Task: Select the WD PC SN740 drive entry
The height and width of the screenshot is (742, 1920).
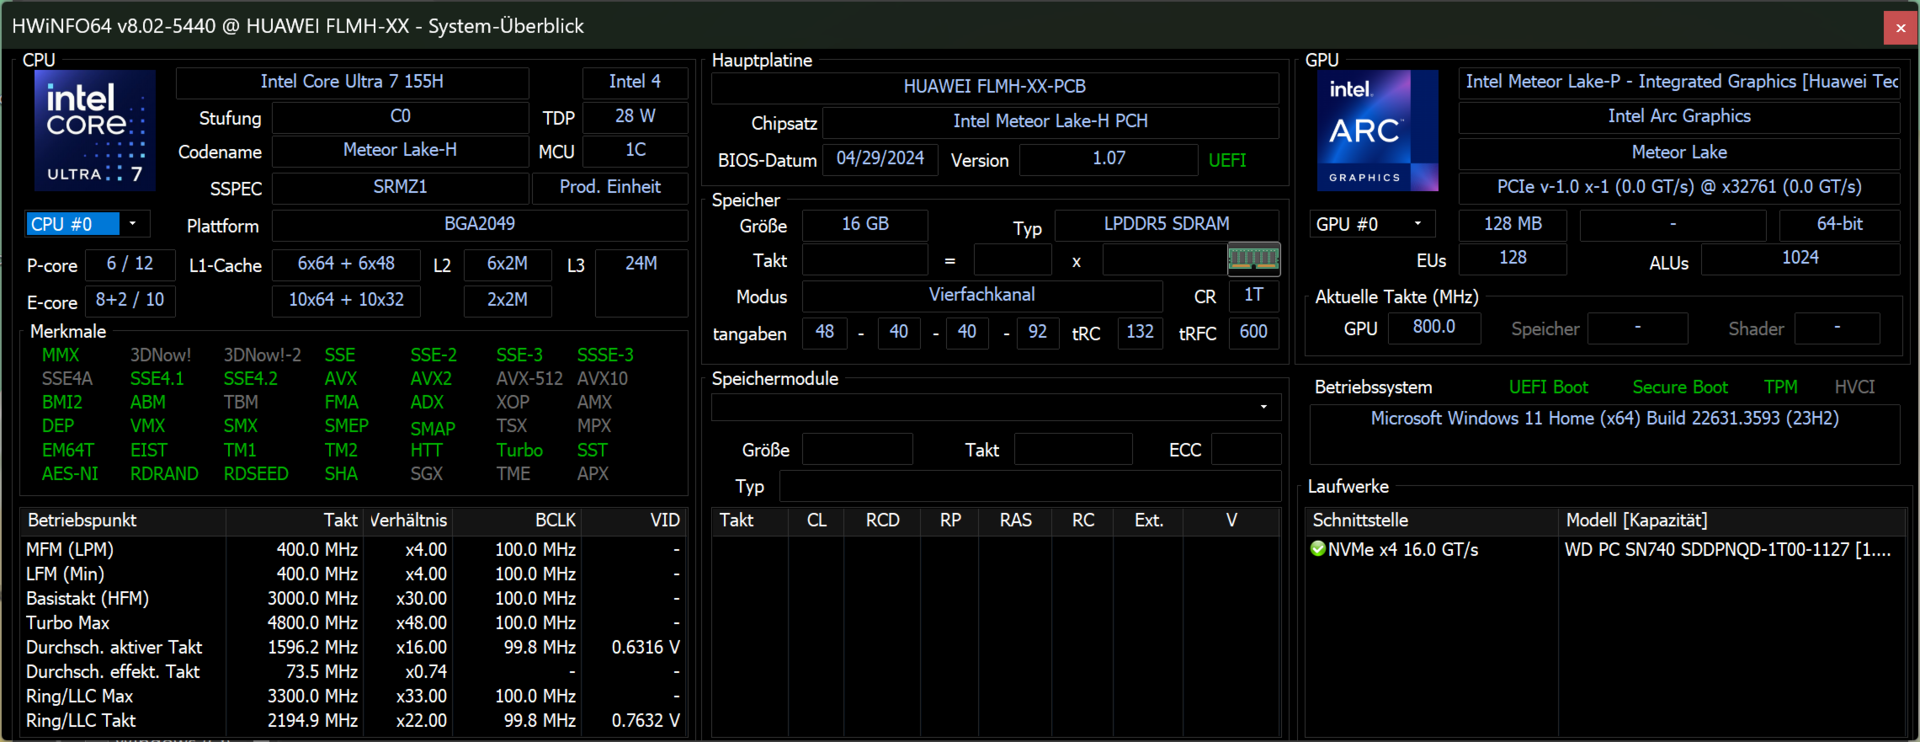Action: [x=1726, y=550]
